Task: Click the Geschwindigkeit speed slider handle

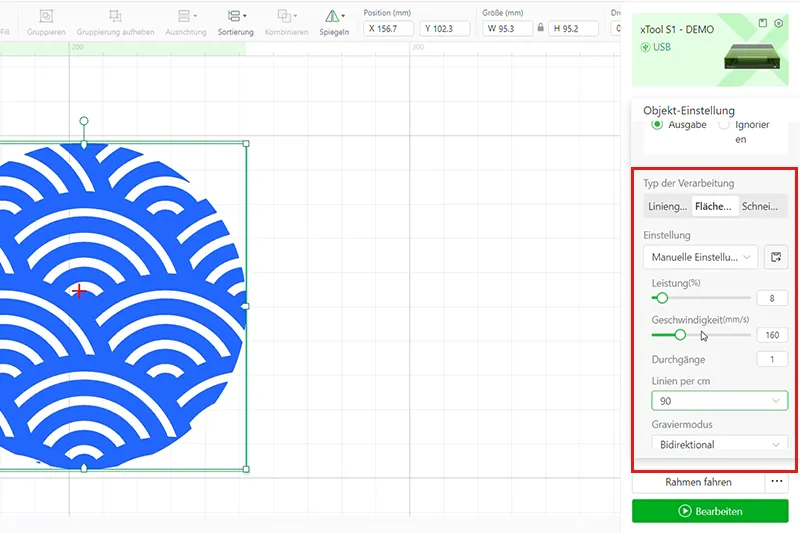Action: pos(680,335)
